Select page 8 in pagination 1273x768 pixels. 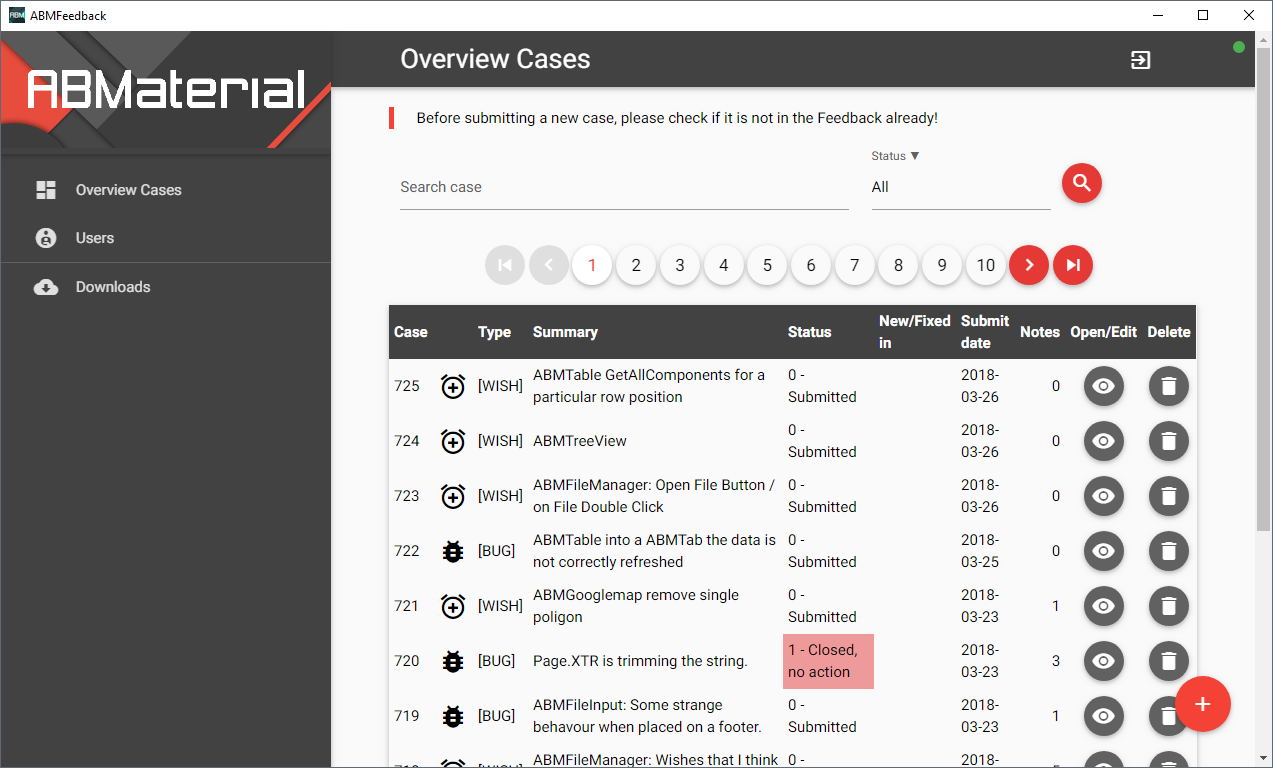[x=898, y=265]
